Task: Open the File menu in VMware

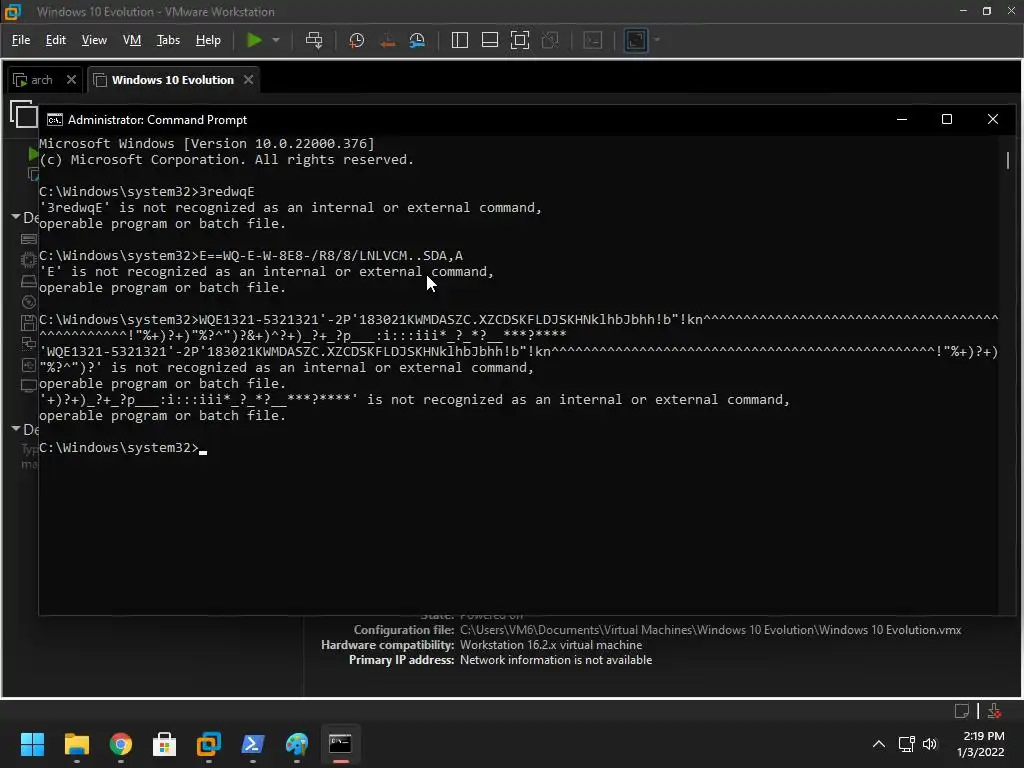Action: point(21,40)
